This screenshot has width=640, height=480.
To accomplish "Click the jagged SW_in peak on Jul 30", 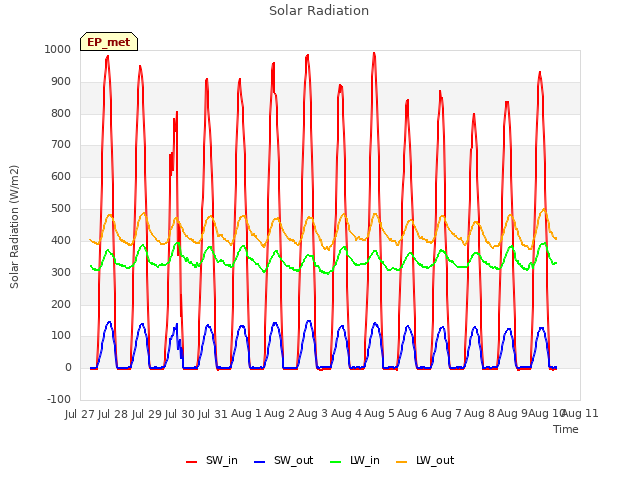I will point(176,112).
